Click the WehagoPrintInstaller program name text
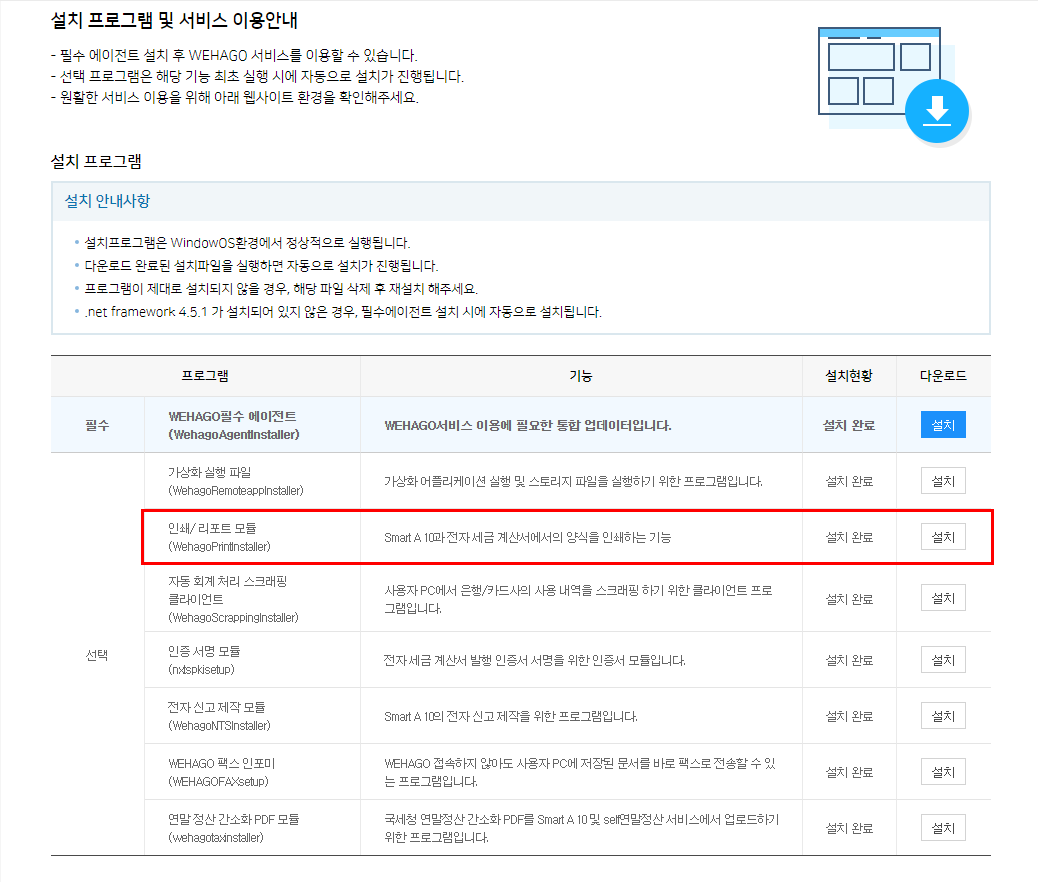Viewport: 1038px width, 882px height. point(219,547)
